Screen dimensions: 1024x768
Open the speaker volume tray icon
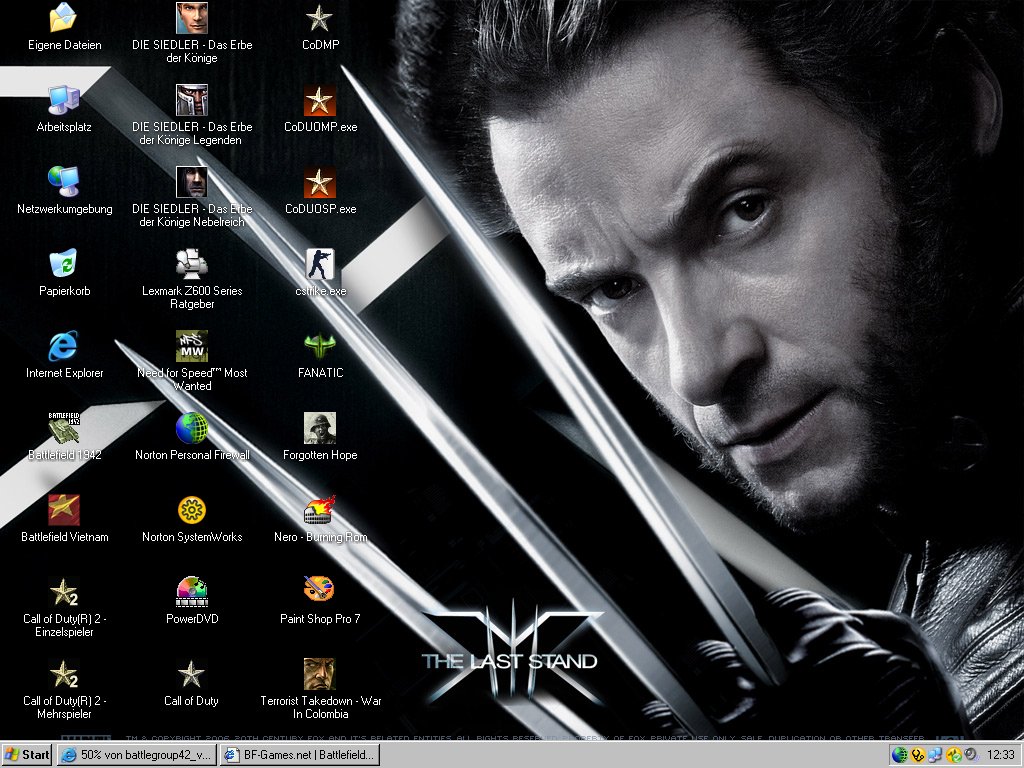[971, 755]
